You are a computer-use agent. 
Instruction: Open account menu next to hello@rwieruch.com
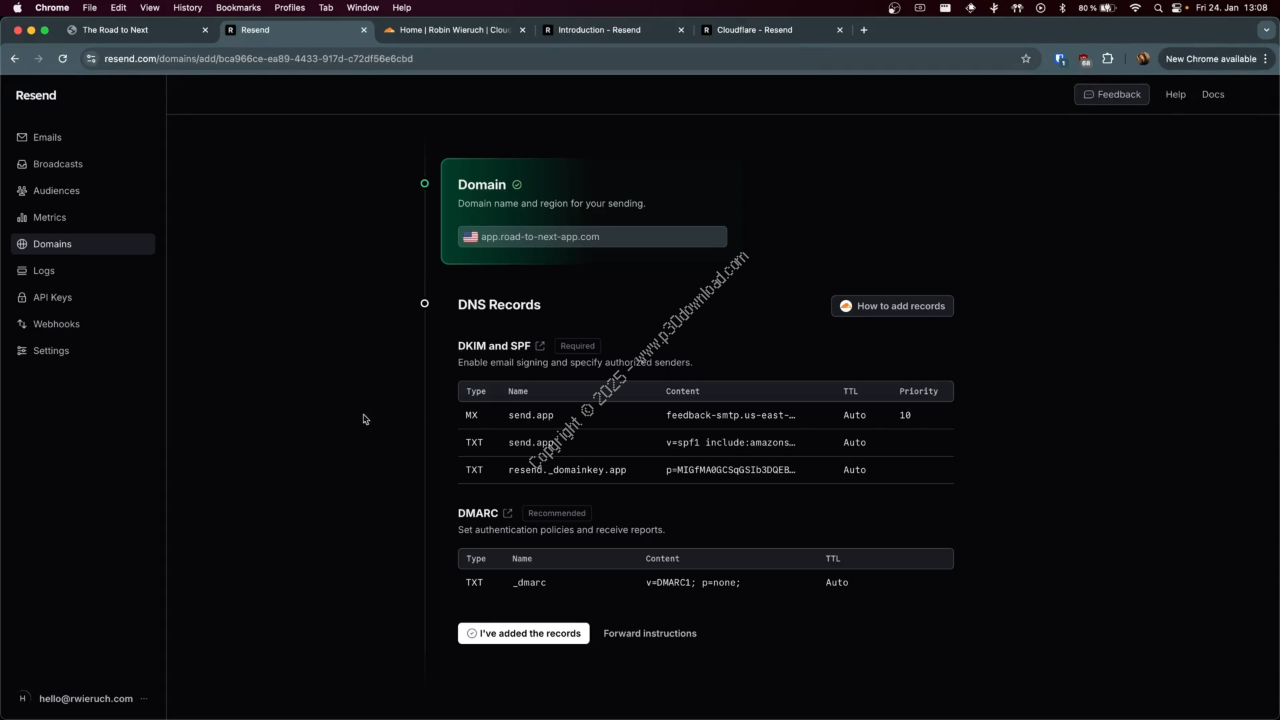click(144, 698)
